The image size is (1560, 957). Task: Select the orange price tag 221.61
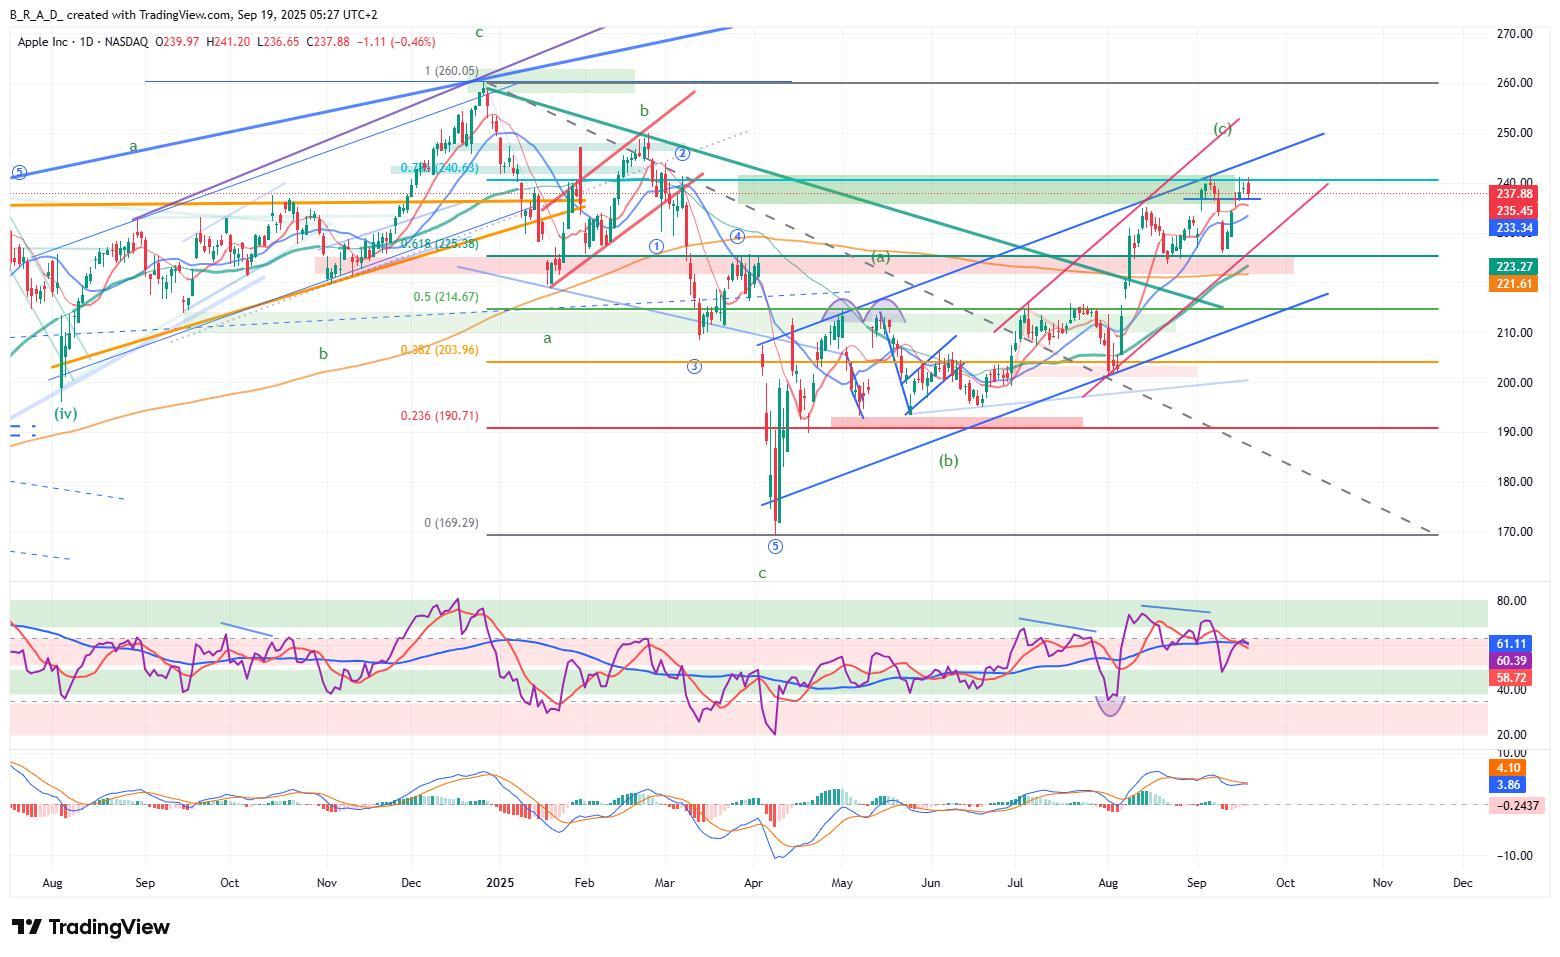1515,284
